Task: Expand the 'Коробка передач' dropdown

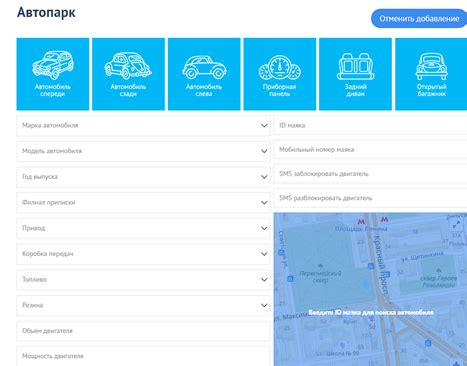Action: [143, 254]
